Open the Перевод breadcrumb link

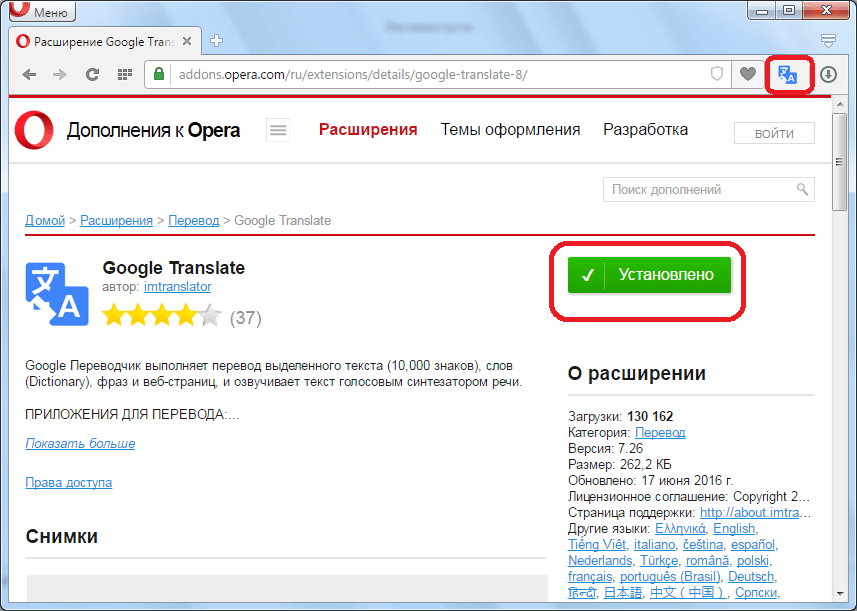tap(193, 221)
